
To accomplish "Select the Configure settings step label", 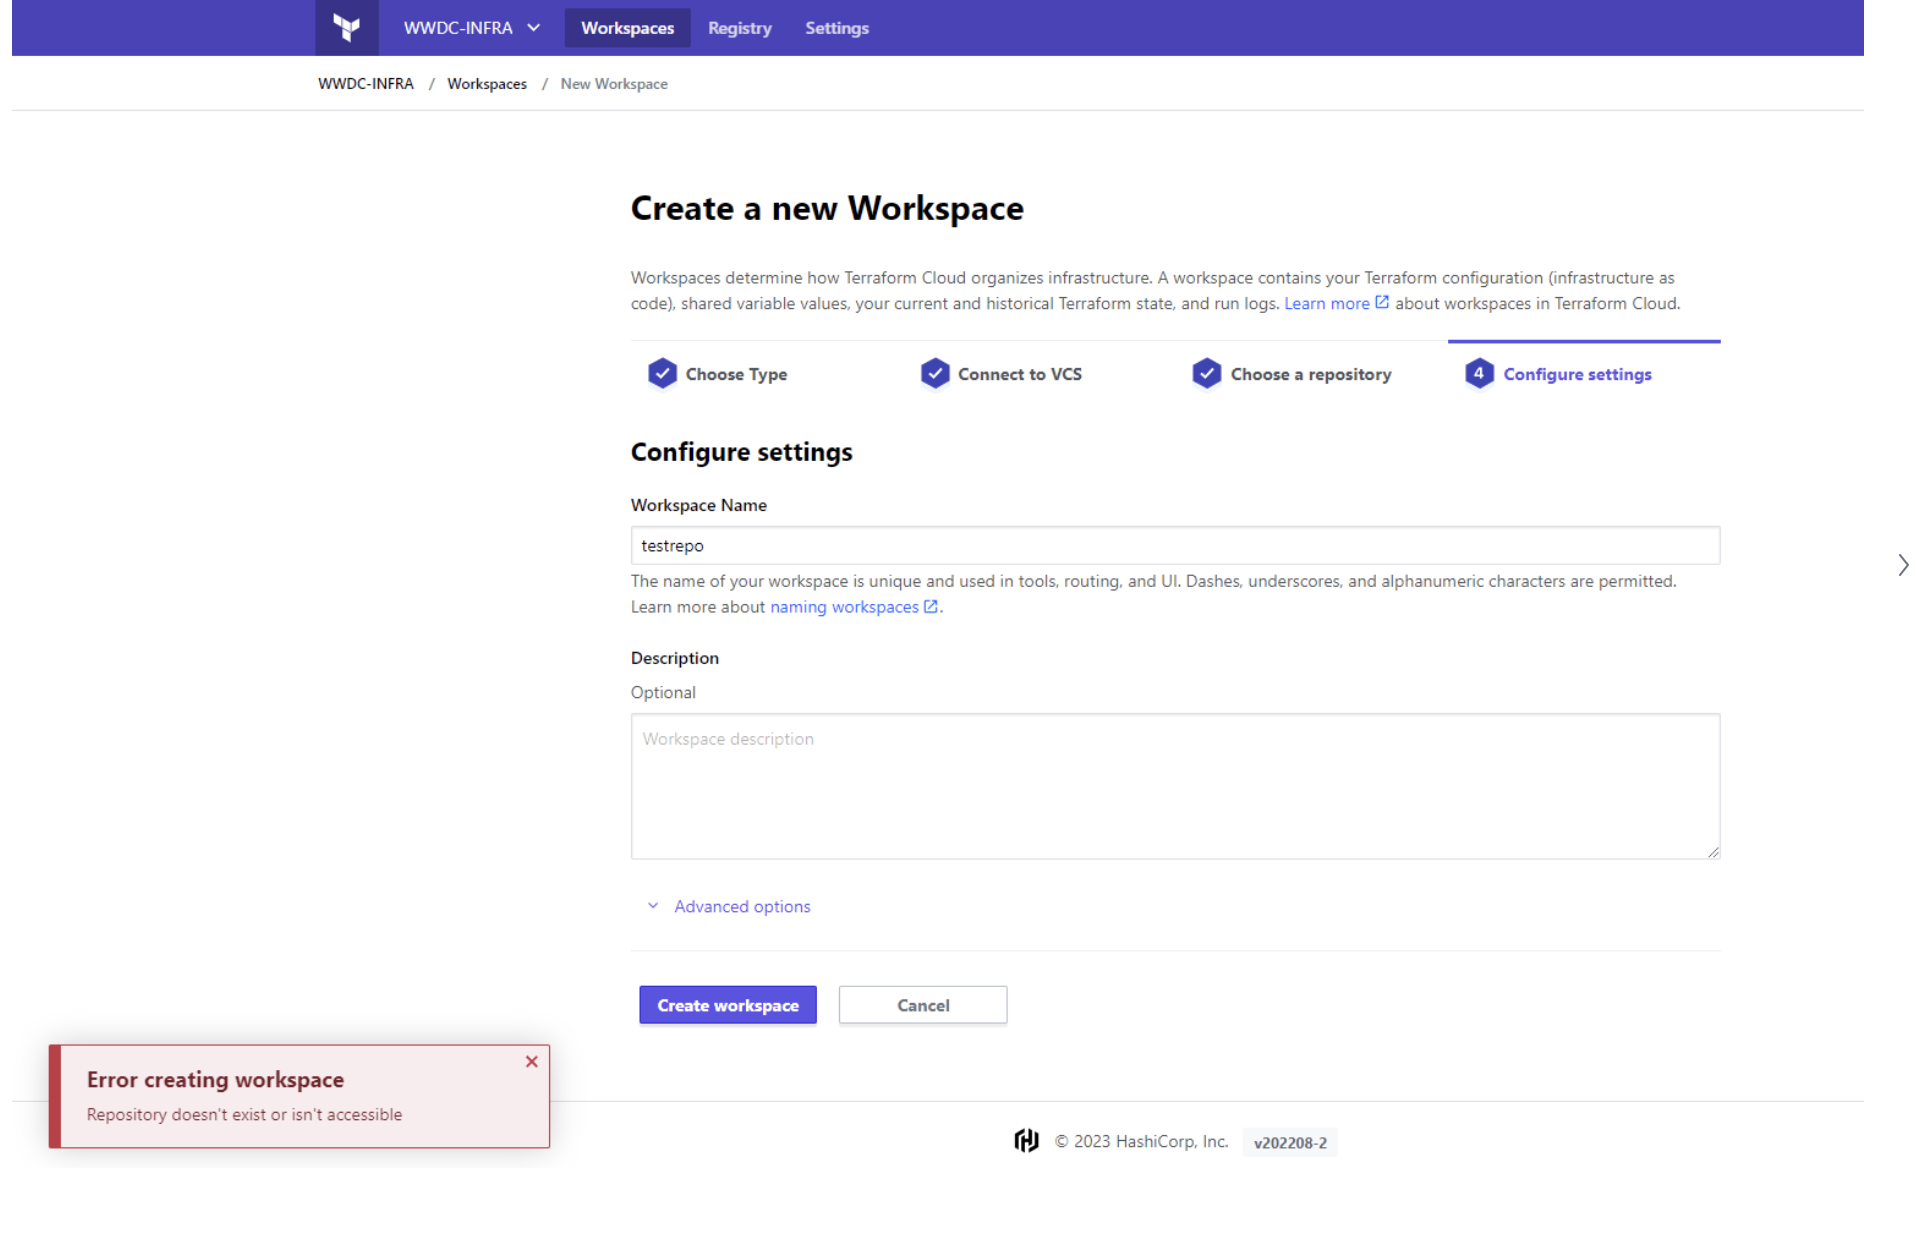I will 1576,375.
